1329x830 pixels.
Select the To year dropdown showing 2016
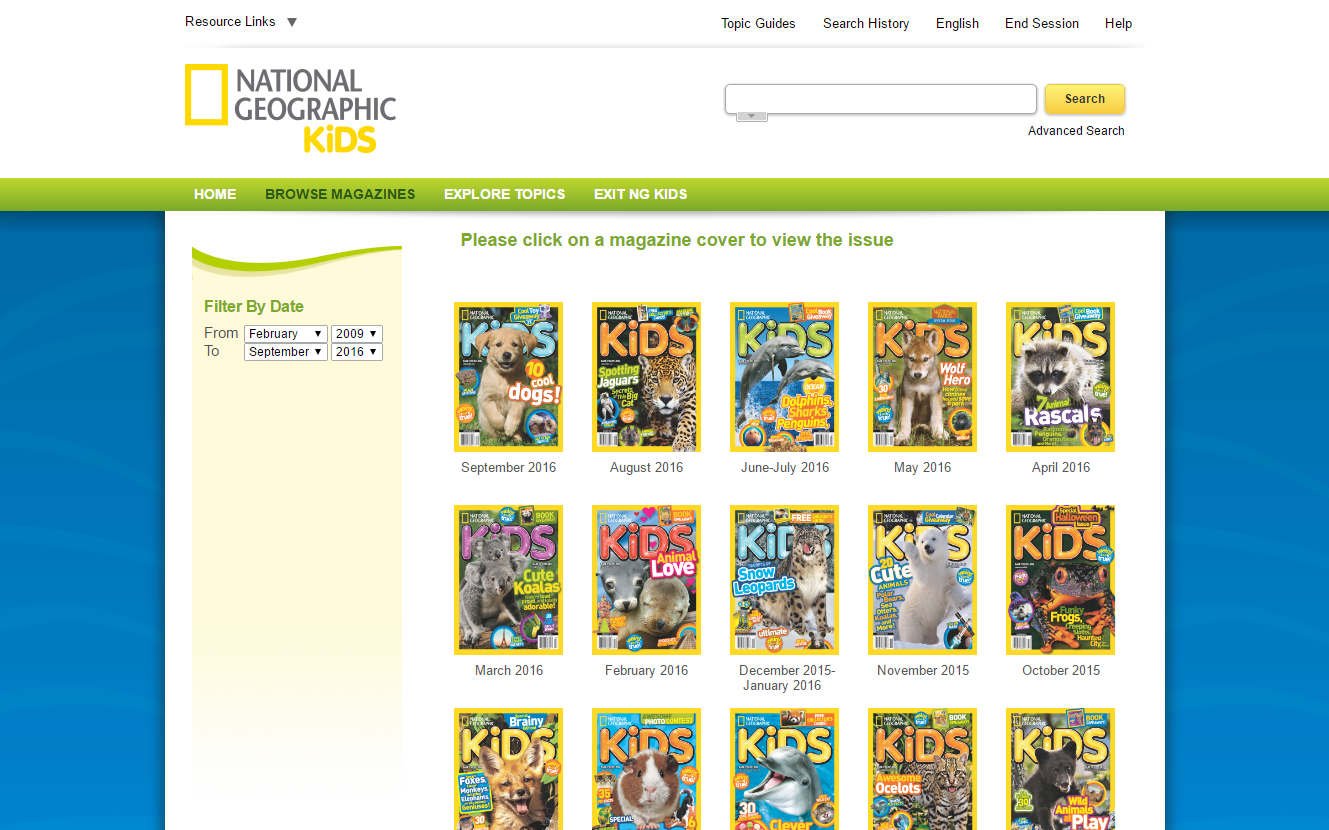tap(357, 352)
